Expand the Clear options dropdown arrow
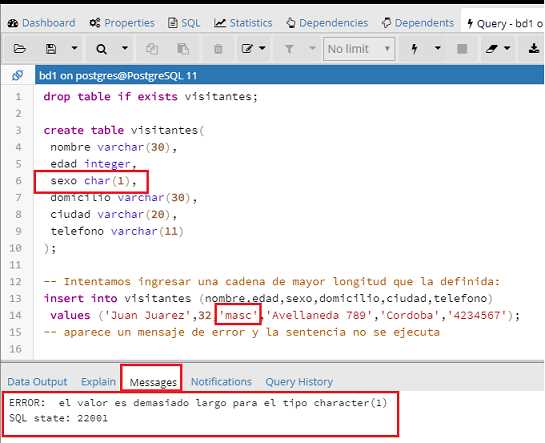Image resolution: width=545 pixels, height=443 pixels. pyautogui.click(x=507, y=48)
